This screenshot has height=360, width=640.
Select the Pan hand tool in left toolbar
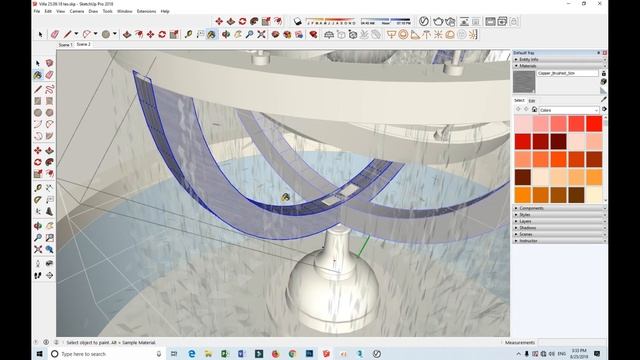pos(49,225)
